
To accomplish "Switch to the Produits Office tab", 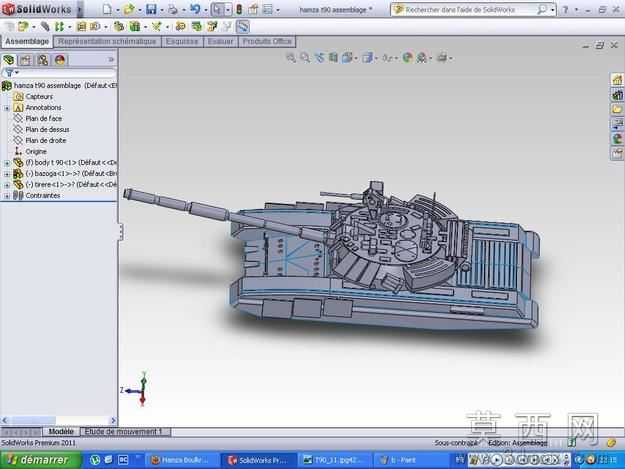I will (x=267, y=41).
